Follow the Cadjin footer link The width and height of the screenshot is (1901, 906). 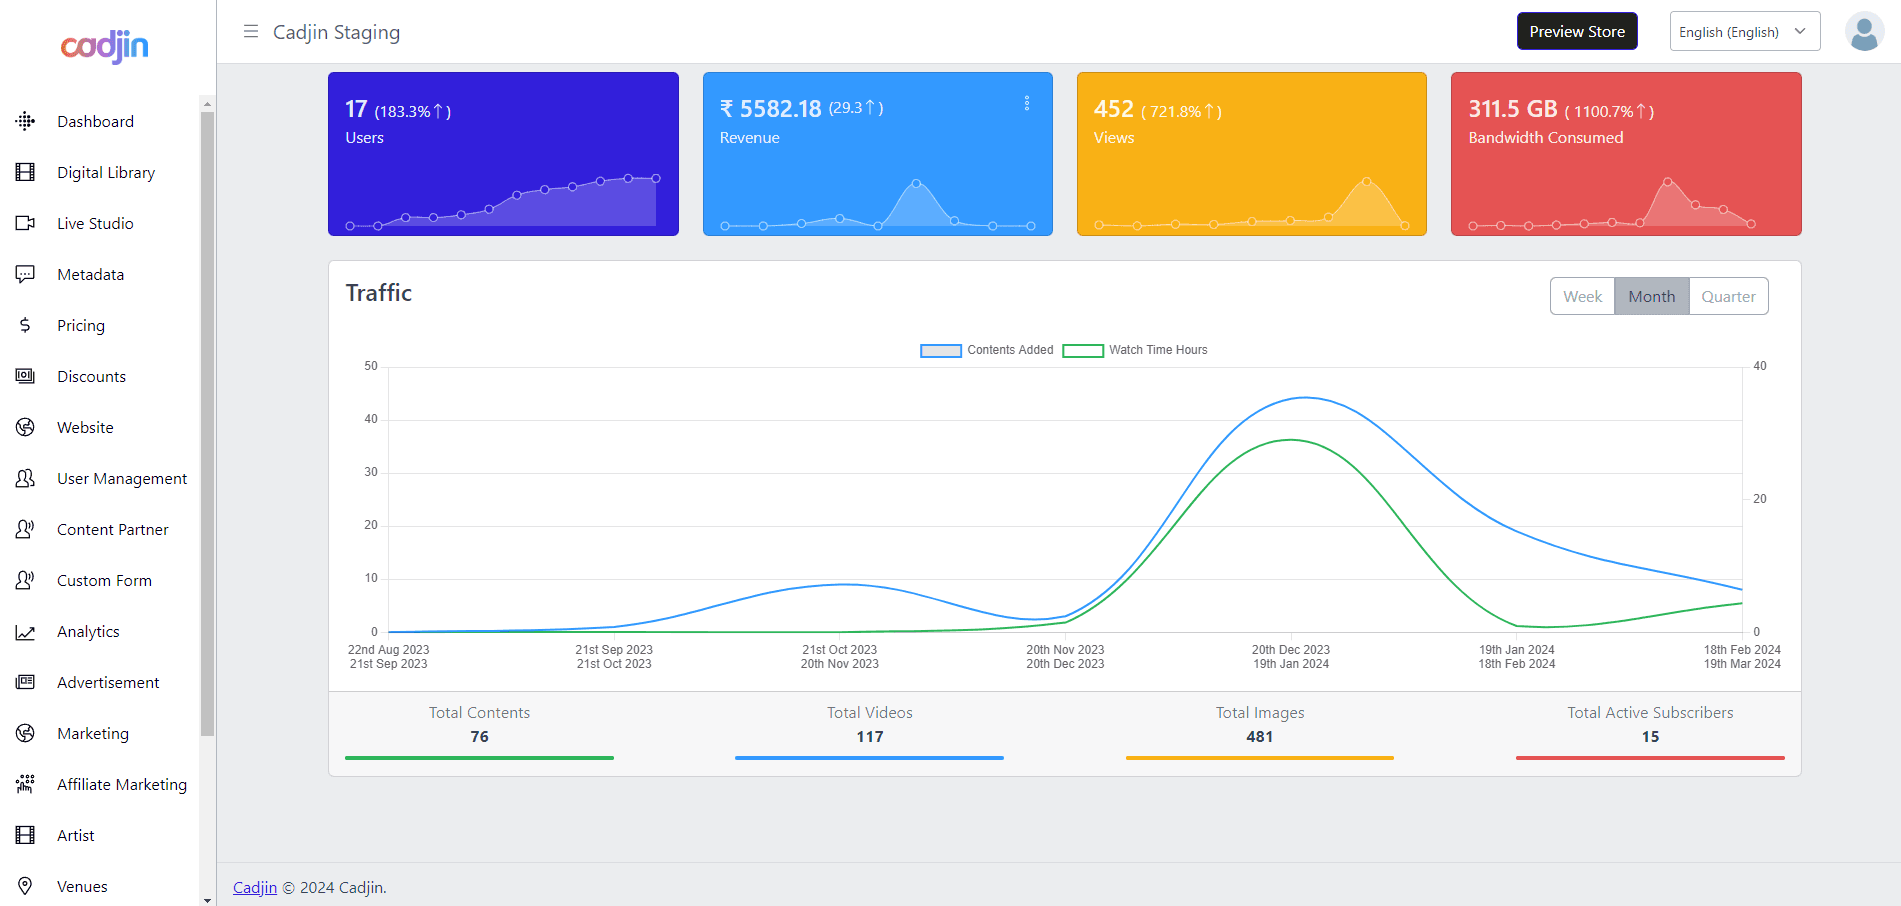coord(255,888)
